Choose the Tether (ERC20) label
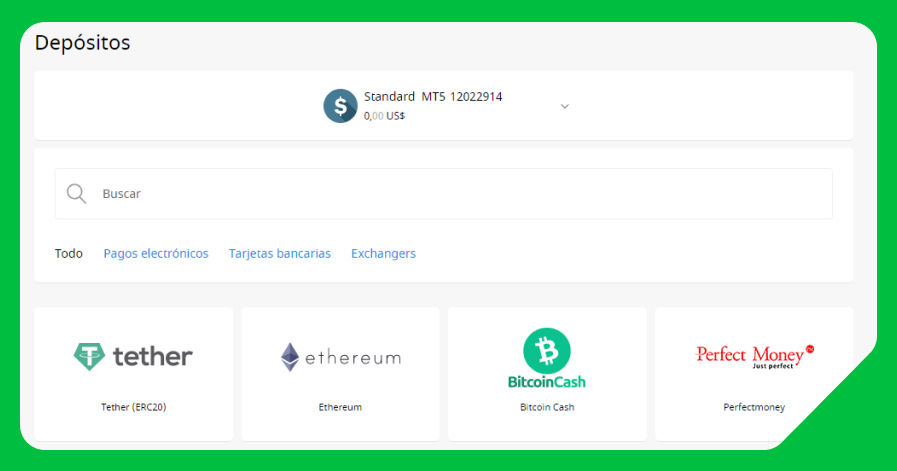Viewport: 897px width, 471px height. [133, 407]
